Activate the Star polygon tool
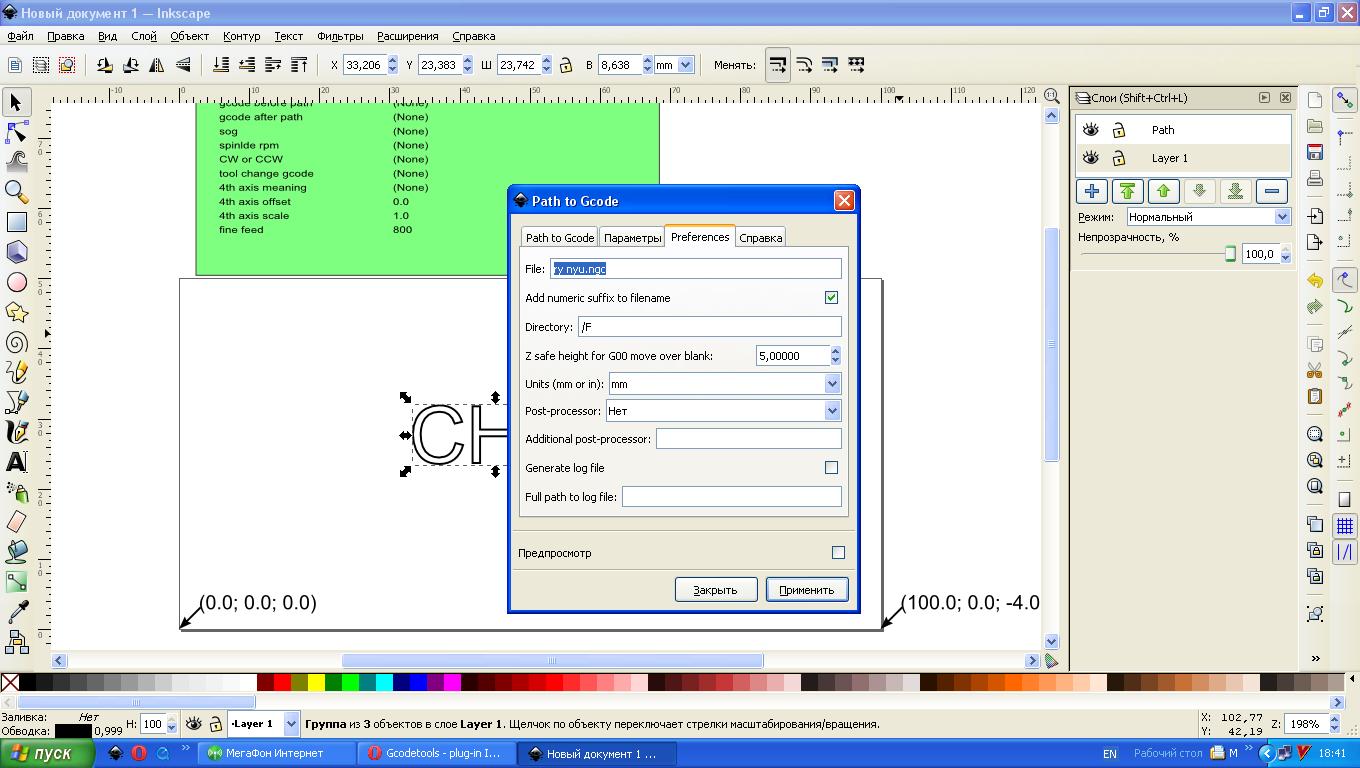This screenshot has width=1360, height=768. (16, 312)
